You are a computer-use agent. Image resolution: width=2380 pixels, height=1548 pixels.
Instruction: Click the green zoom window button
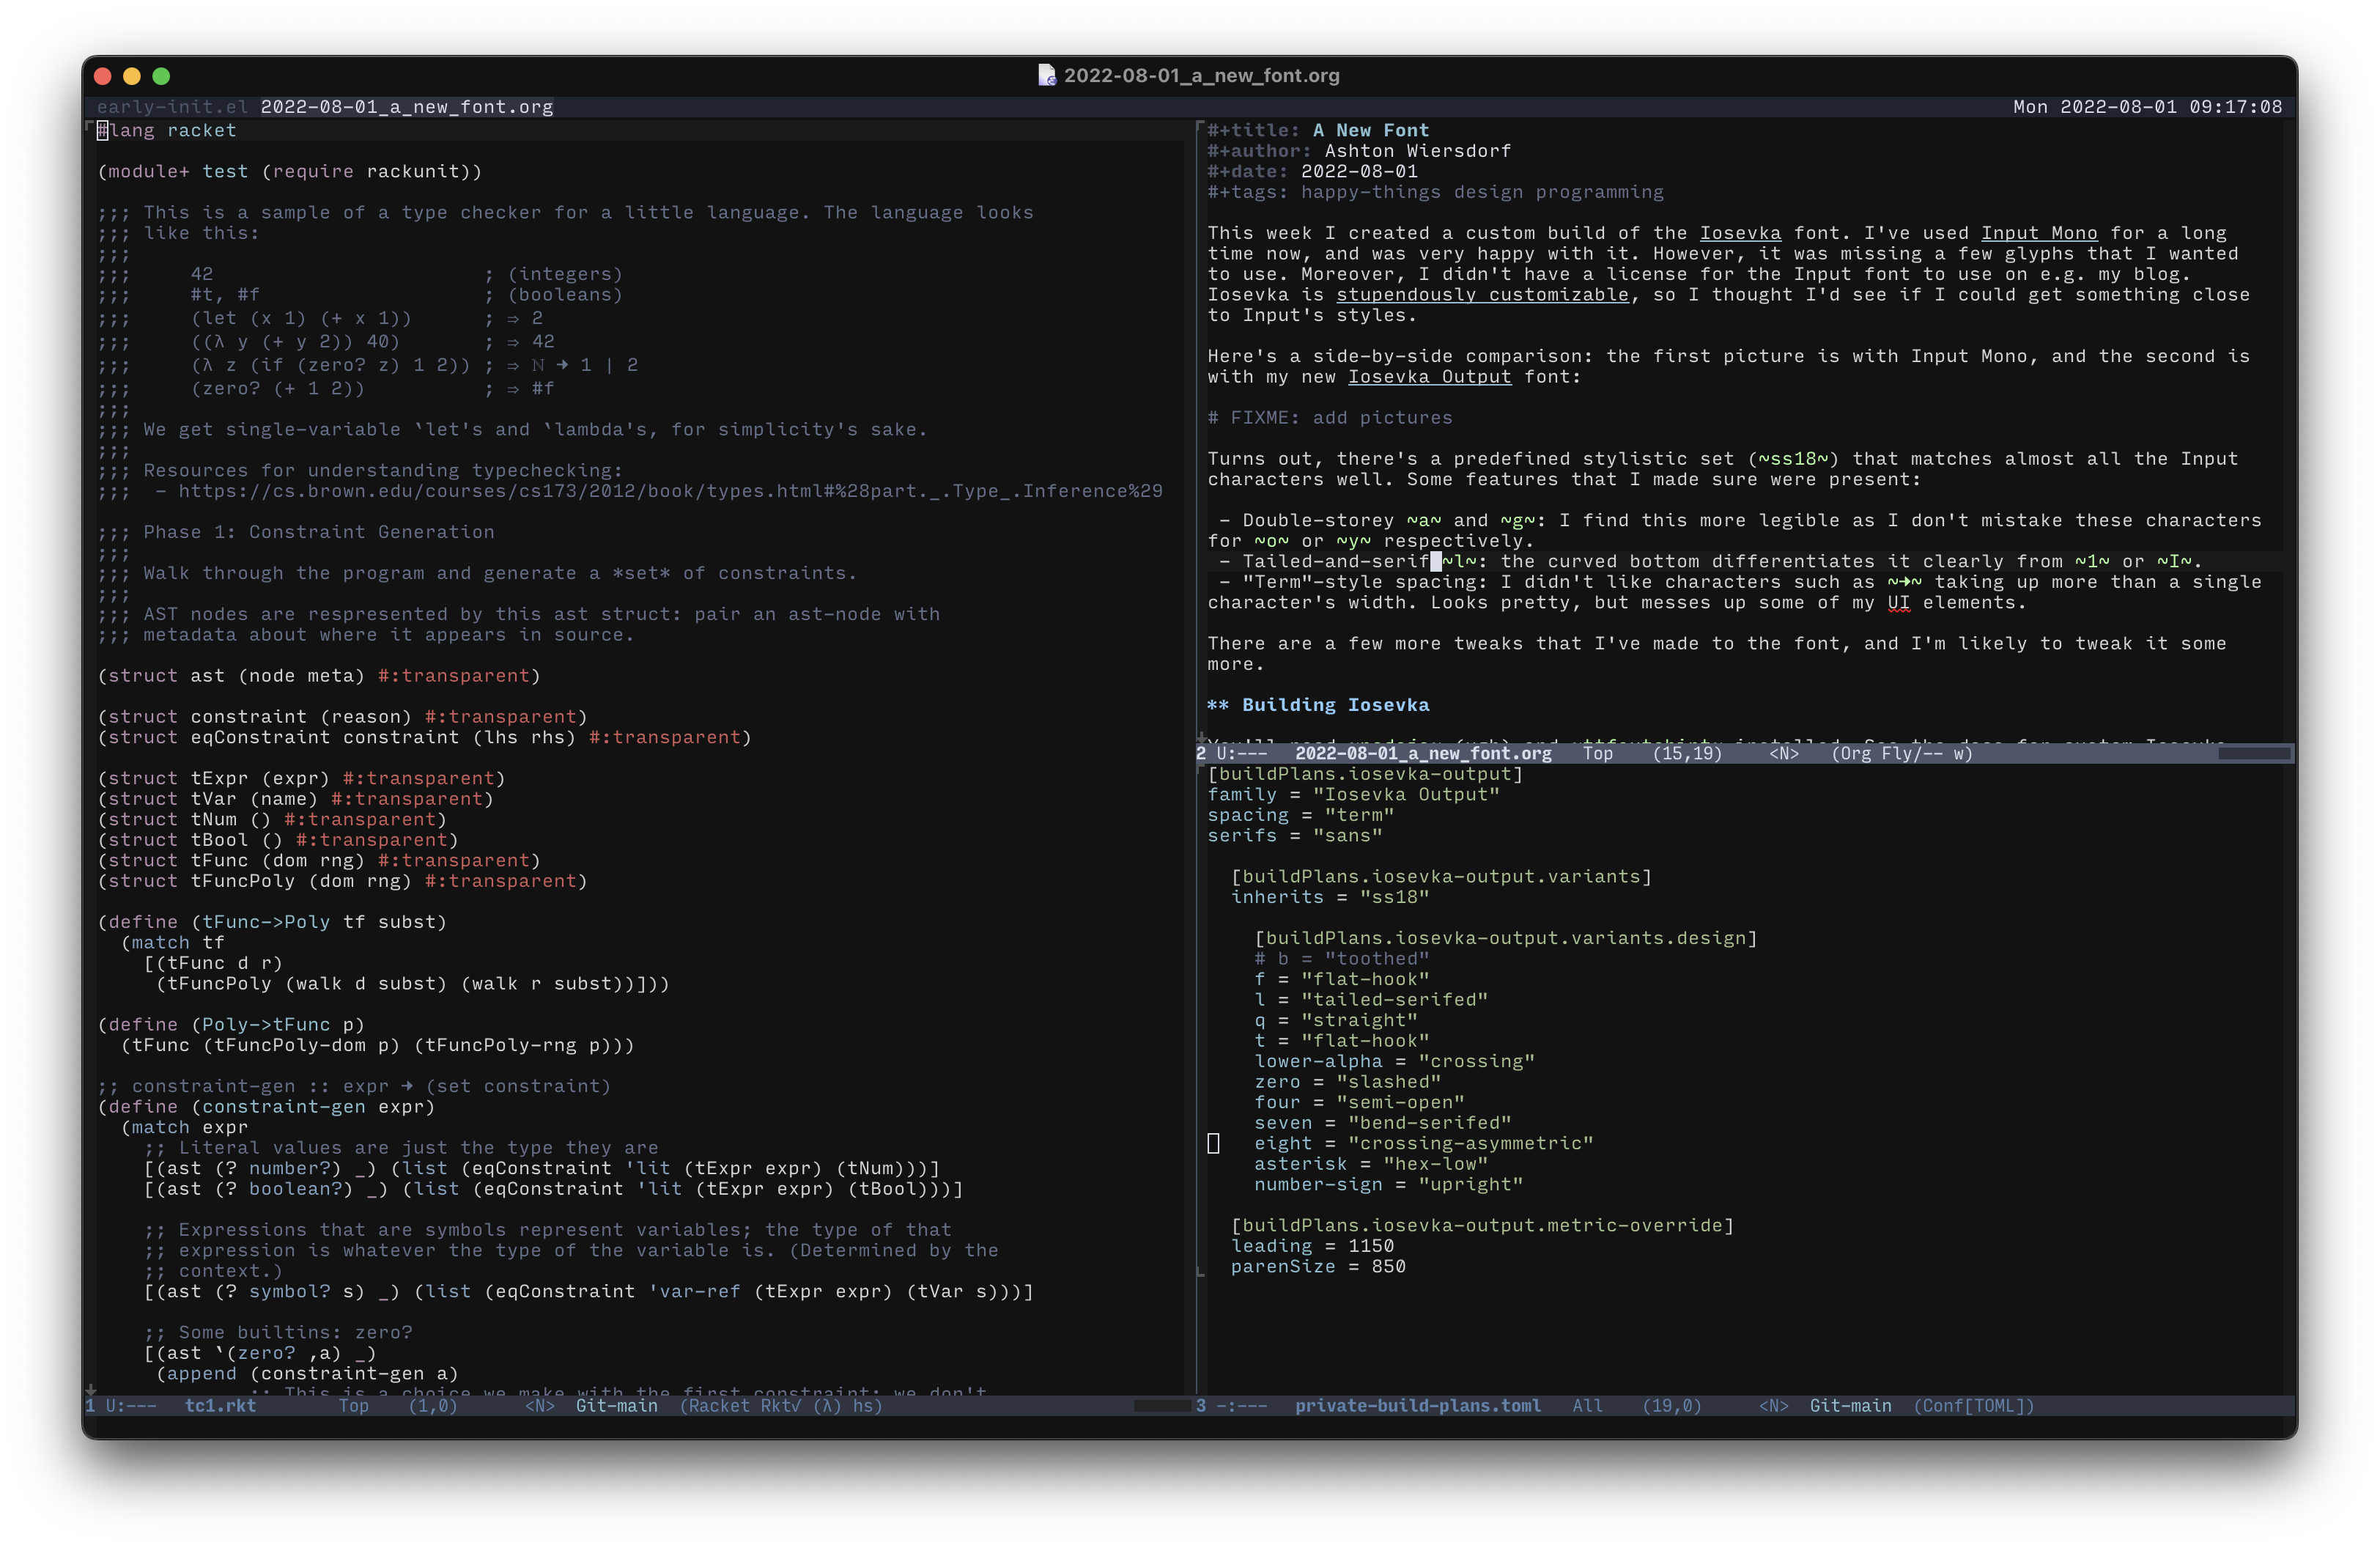[x=161, y=76]
